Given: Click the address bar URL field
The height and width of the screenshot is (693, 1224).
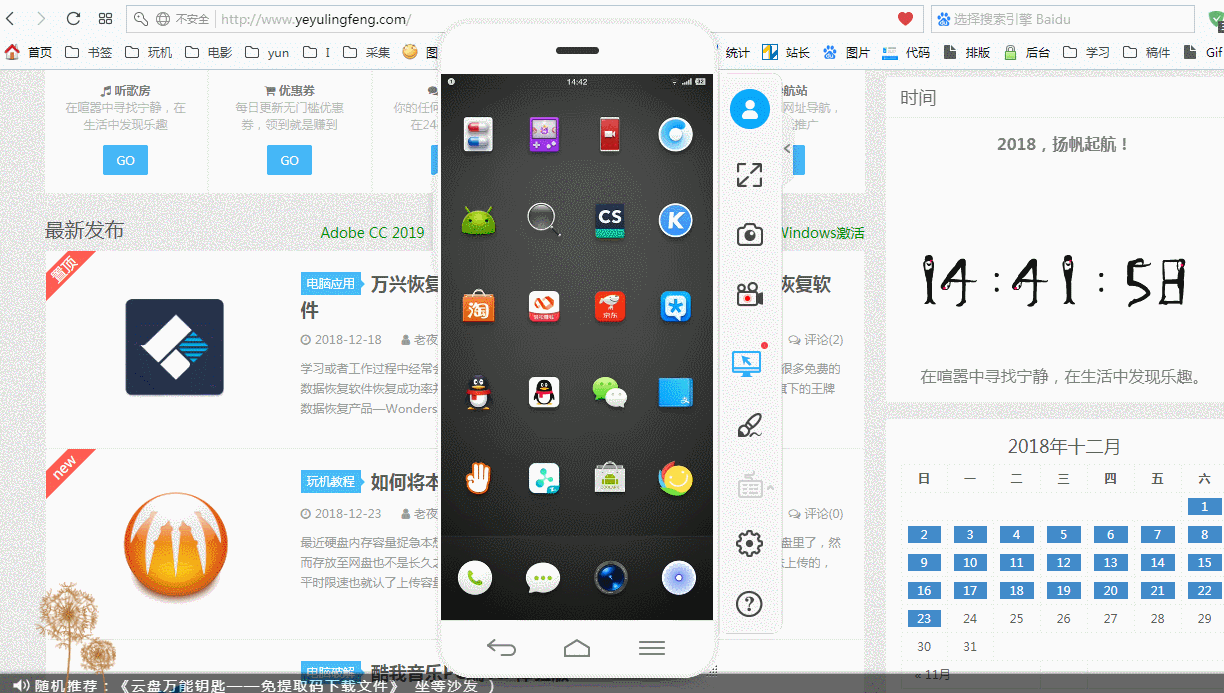Looking at the screenshot, I should tap(525, 19).
